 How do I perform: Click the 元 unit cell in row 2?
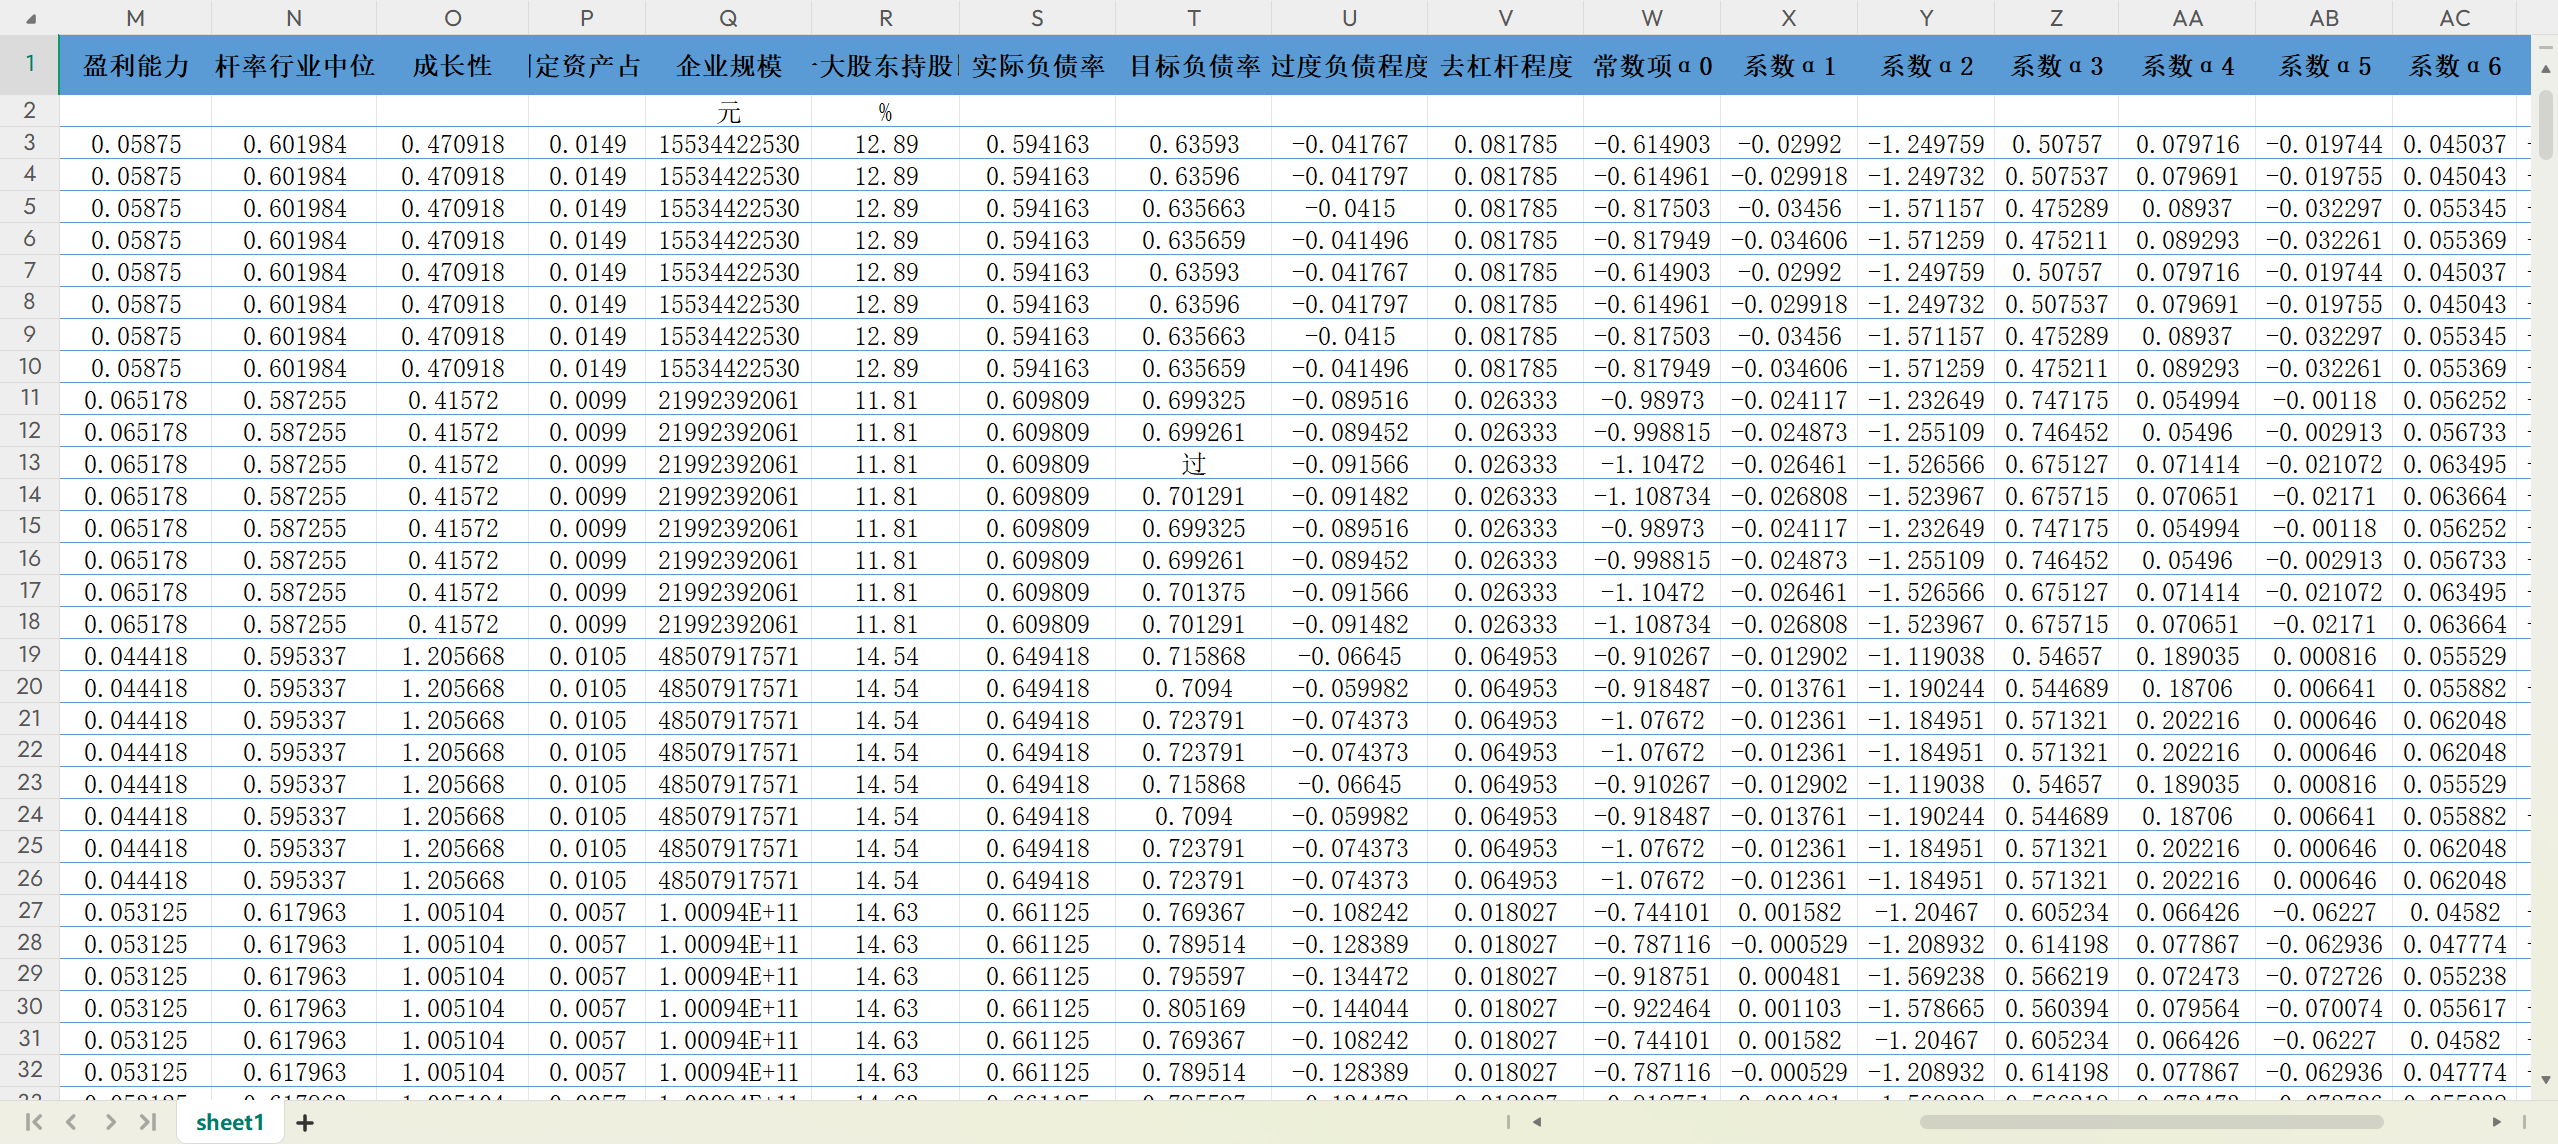tap(728, 112)
